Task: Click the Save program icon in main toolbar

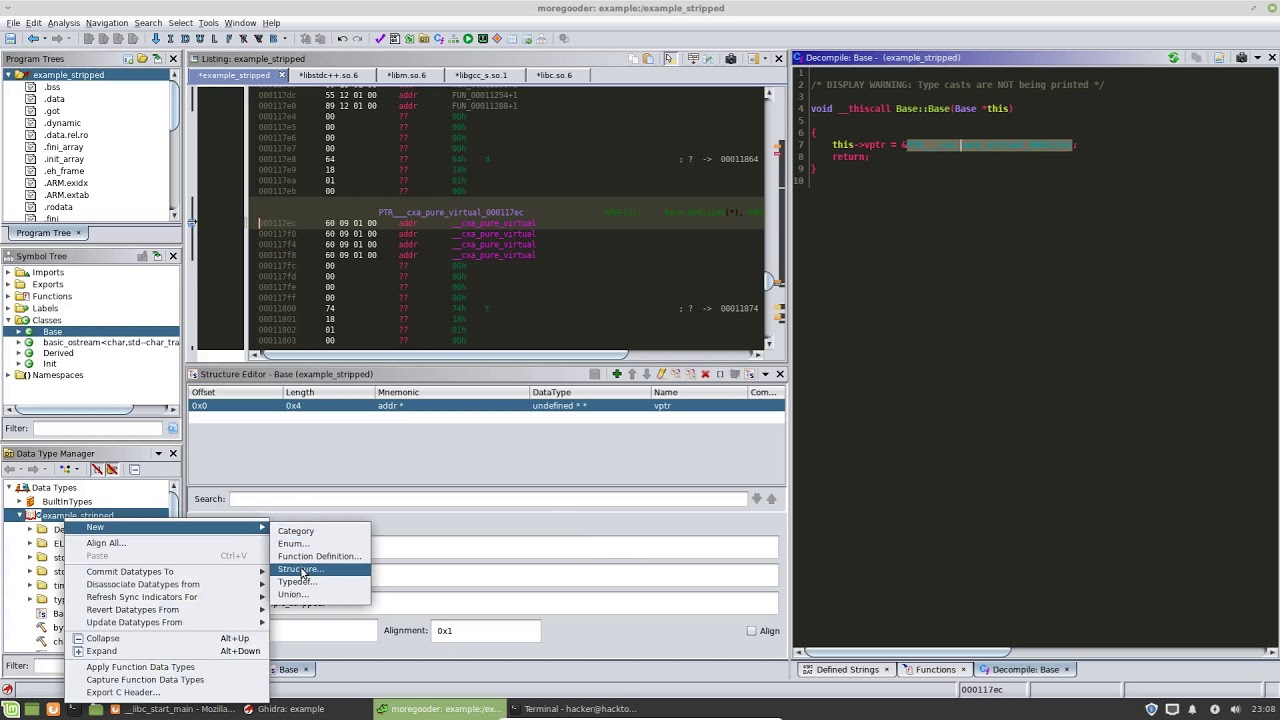Action: [x=11, y=39]
